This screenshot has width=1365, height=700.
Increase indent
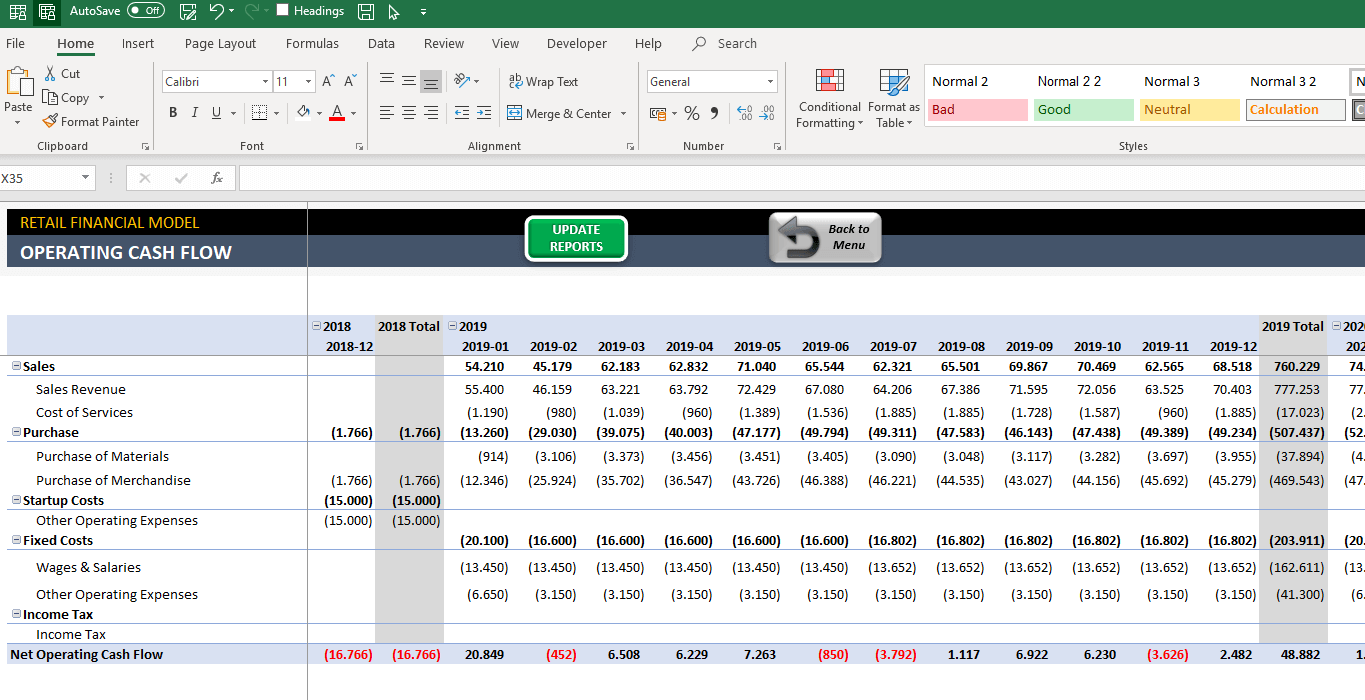click(483, 113)
